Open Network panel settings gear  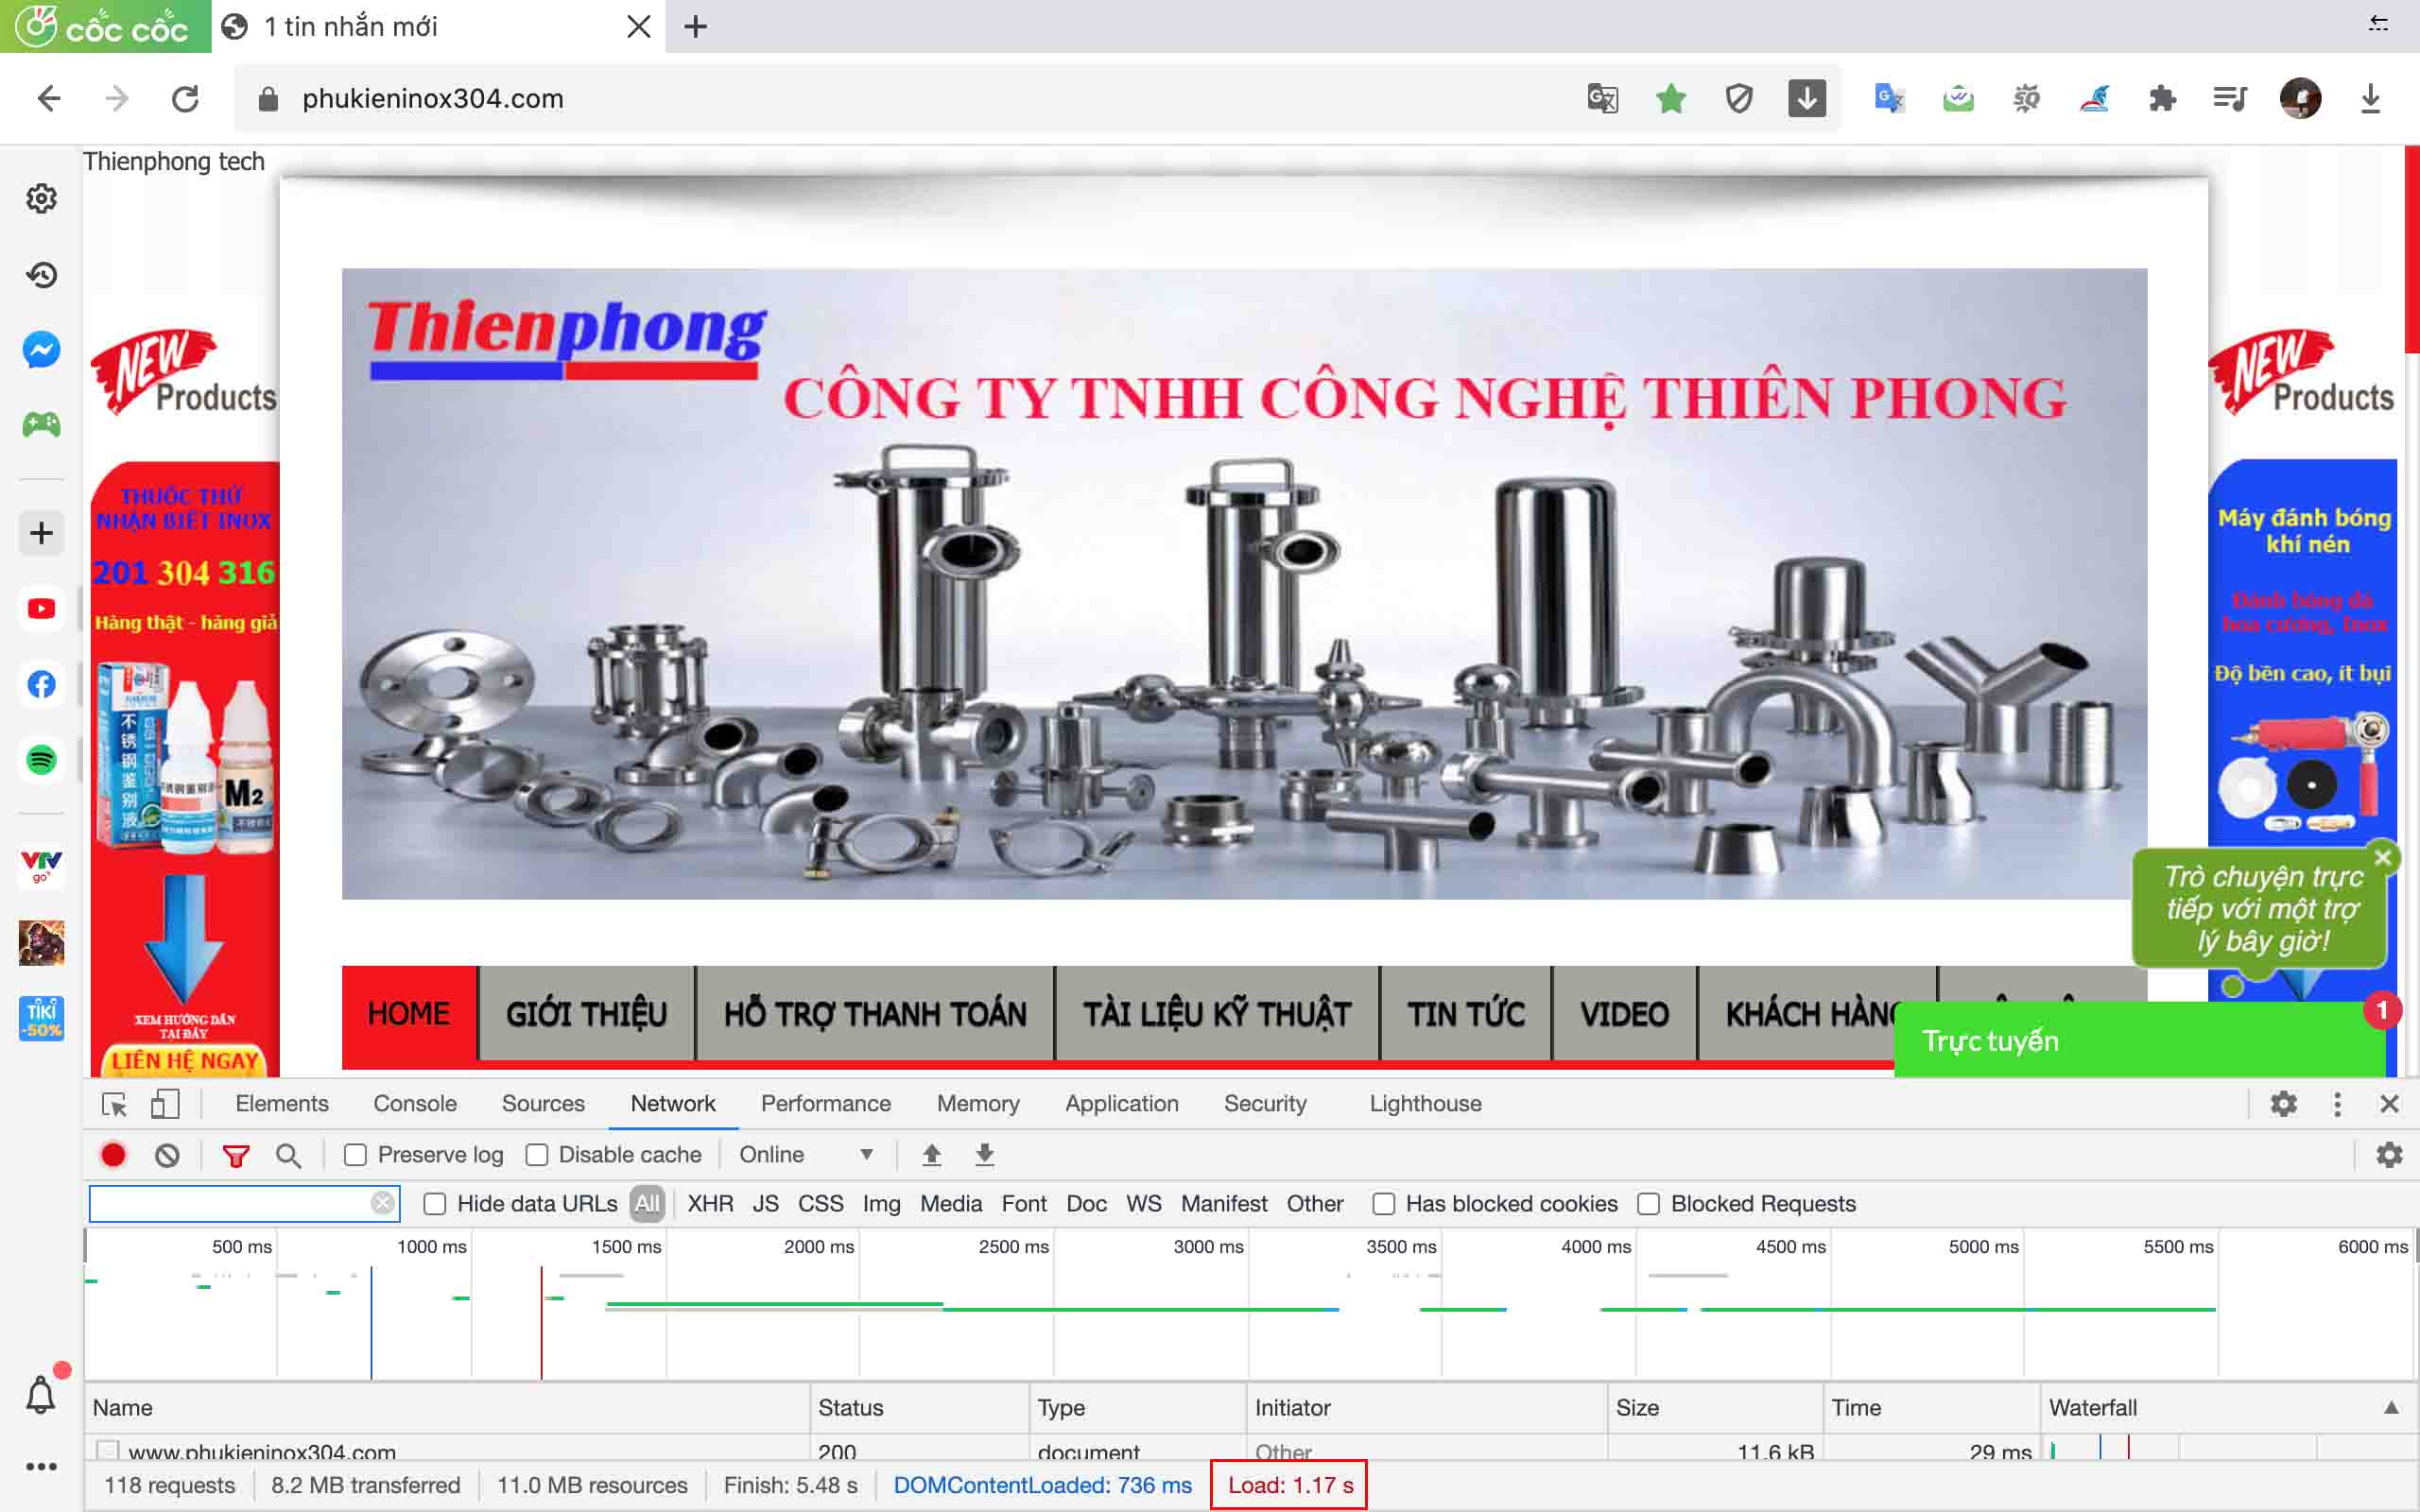pyautogui.click(x=2389, y=1155)
